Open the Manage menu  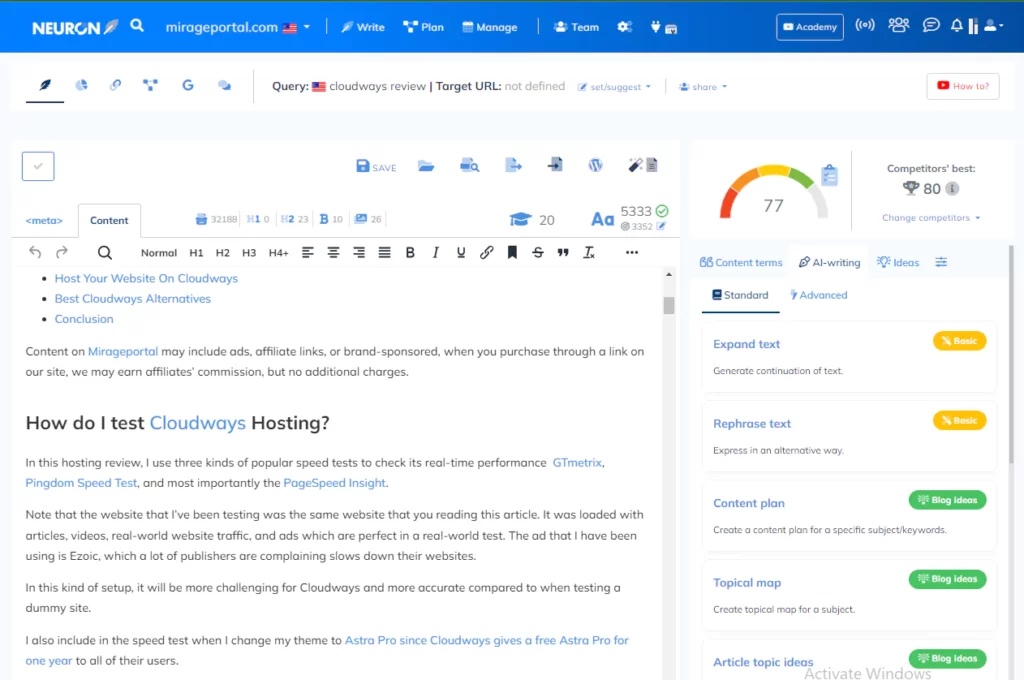[490, 27]
